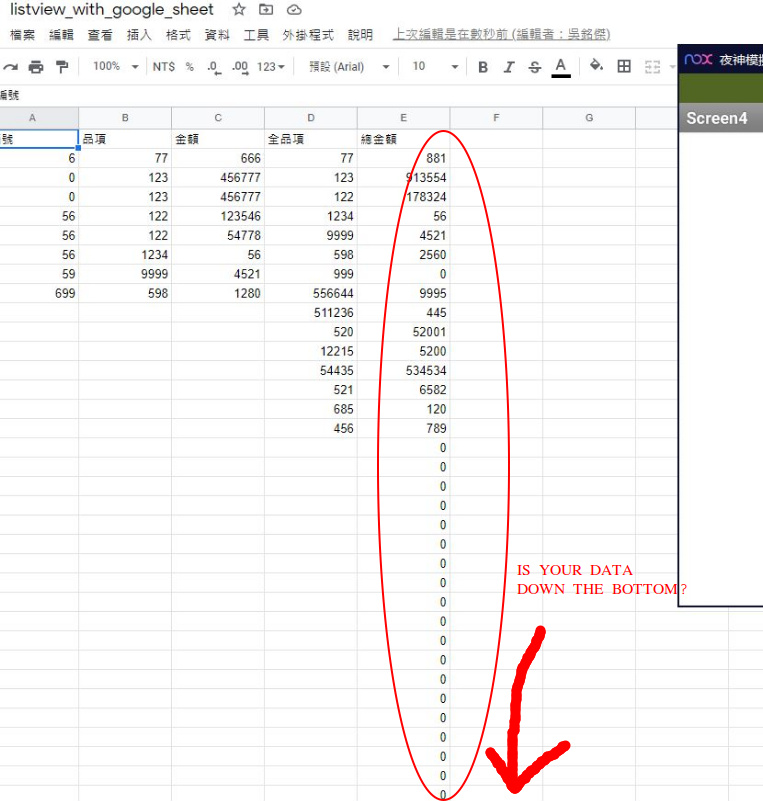Open the 插入 menu
Screen dimensions: 763x801
[x=139, y=35]
